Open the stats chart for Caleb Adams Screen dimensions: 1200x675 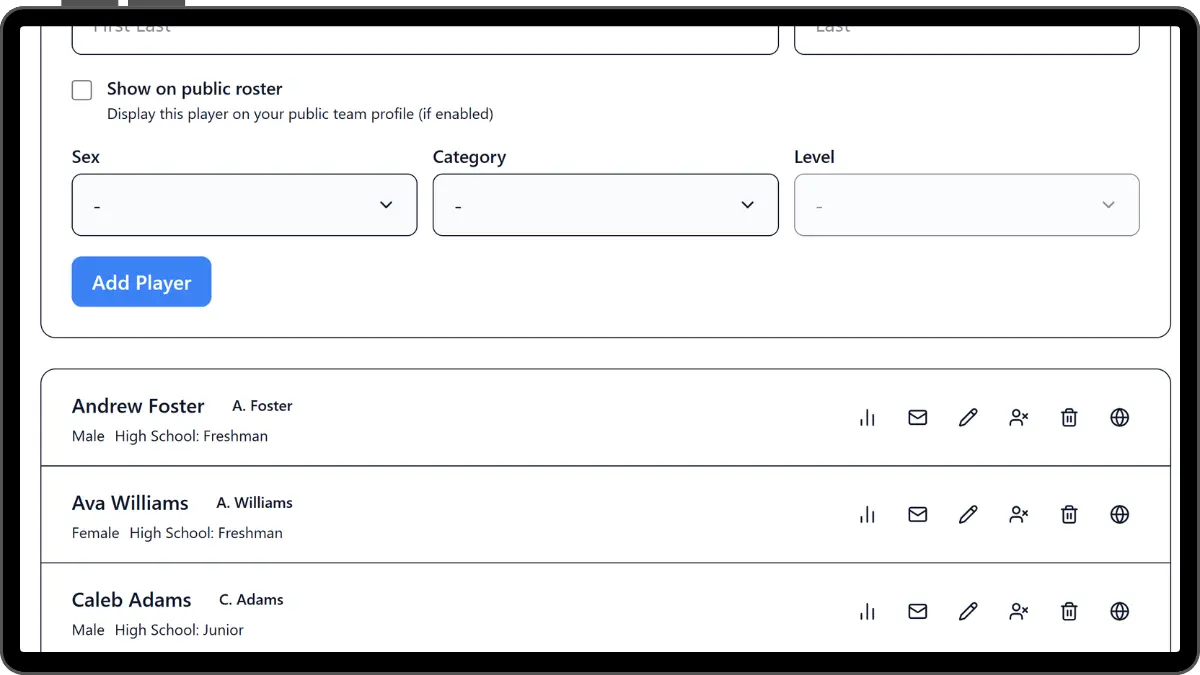(x=866, y=611)
